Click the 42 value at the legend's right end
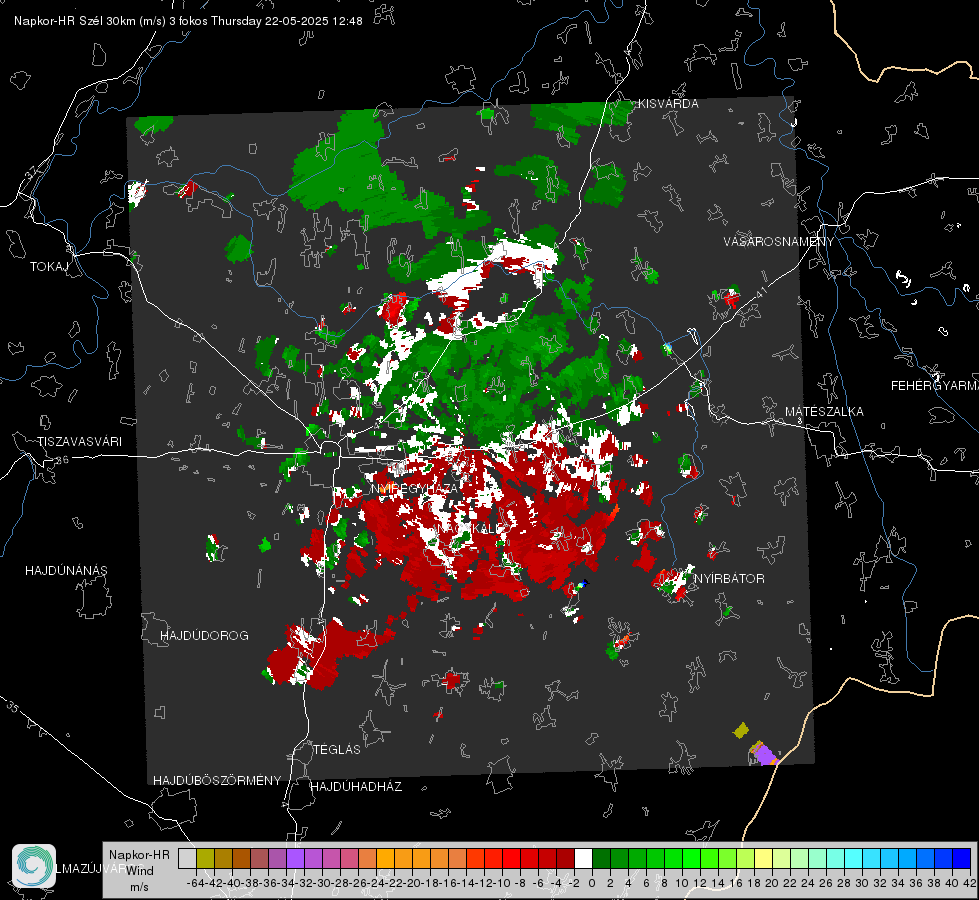979x900 pixels. tap(969, 883)
